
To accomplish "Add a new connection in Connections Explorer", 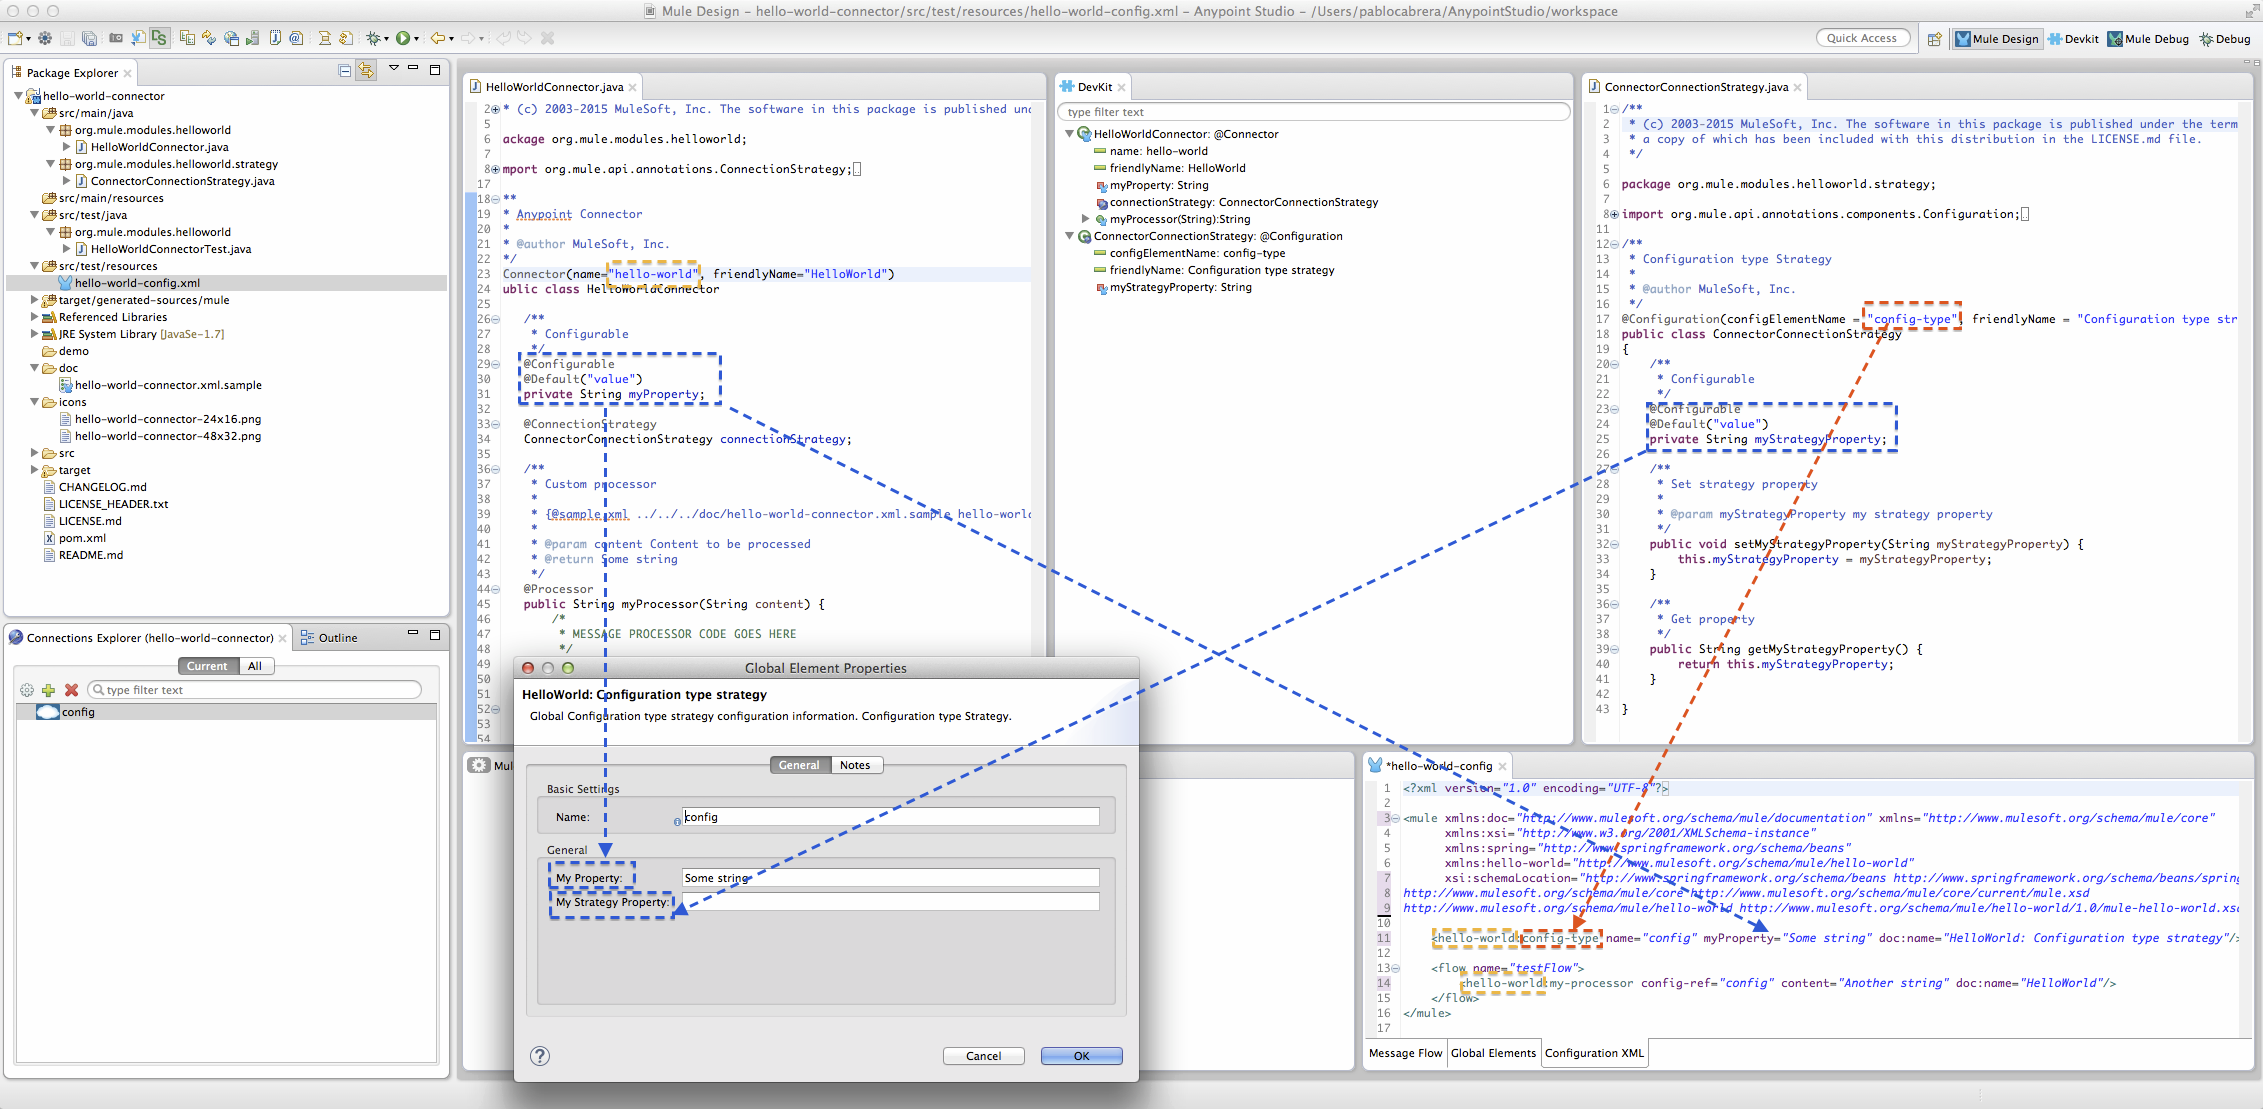I will tap(48, 690).
